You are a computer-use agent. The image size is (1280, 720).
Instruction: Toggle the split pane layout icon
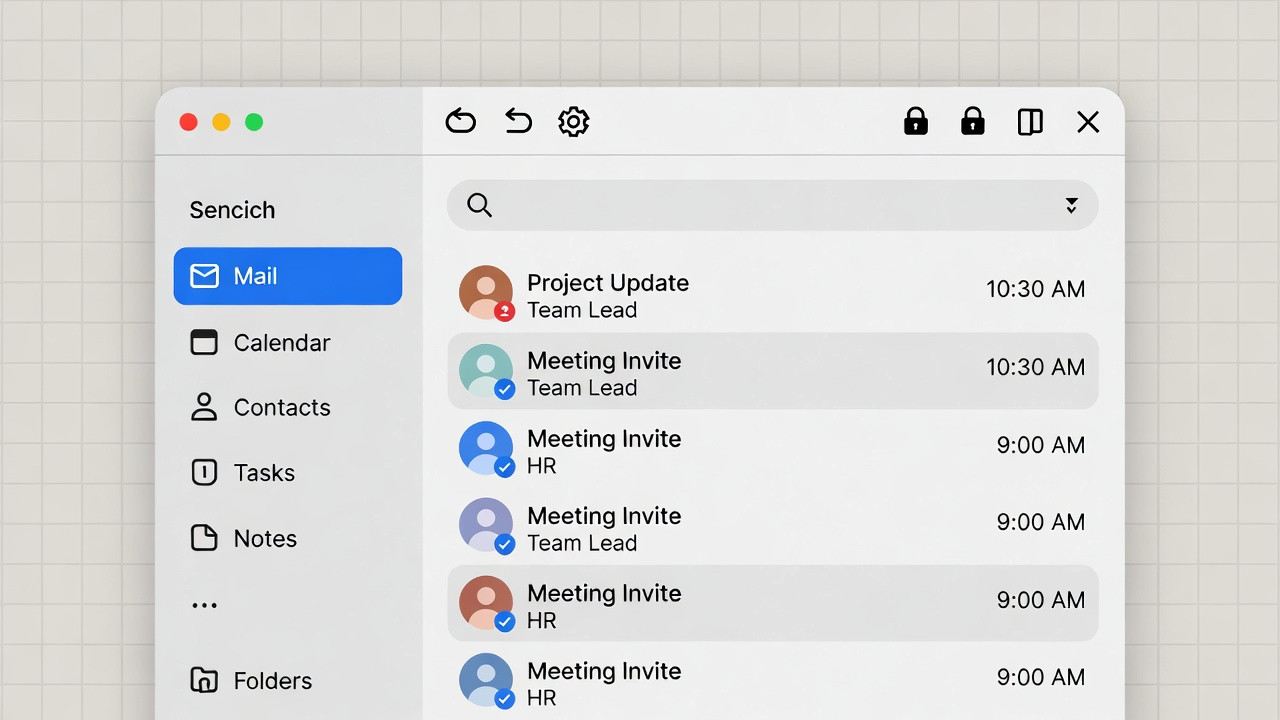click(x=1030, y=122)
